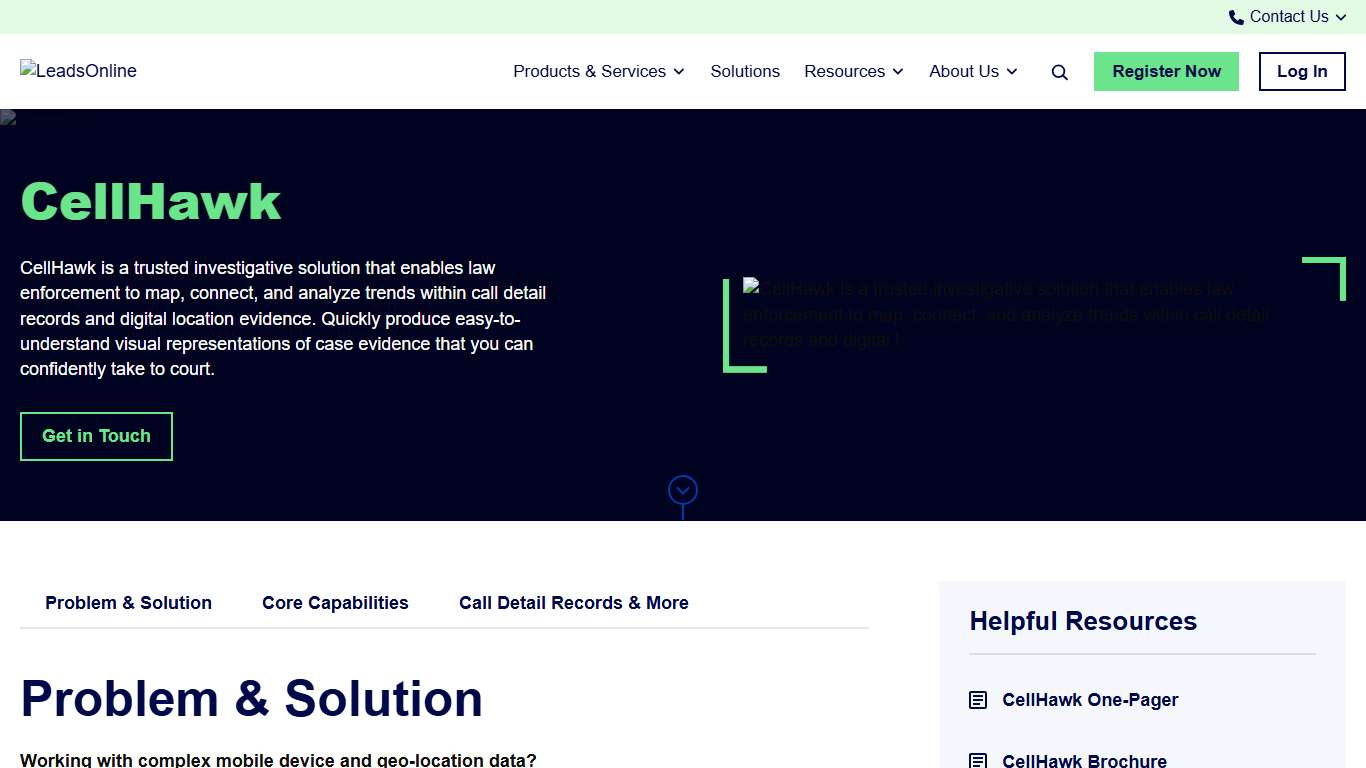Open the Solutions menu item

click(x=745, y=71)
